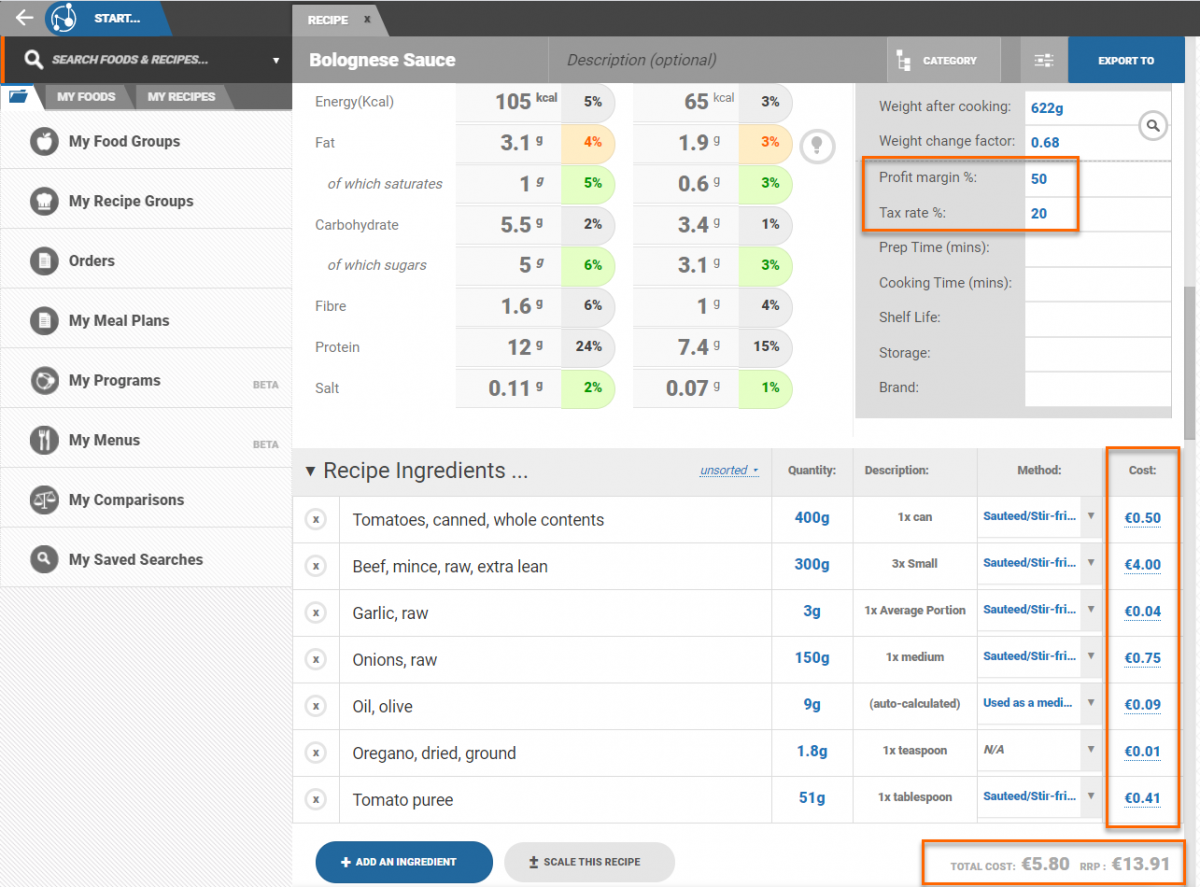Click the back arrow icon
Viewport: 1200px width, 887px height.
24,18
